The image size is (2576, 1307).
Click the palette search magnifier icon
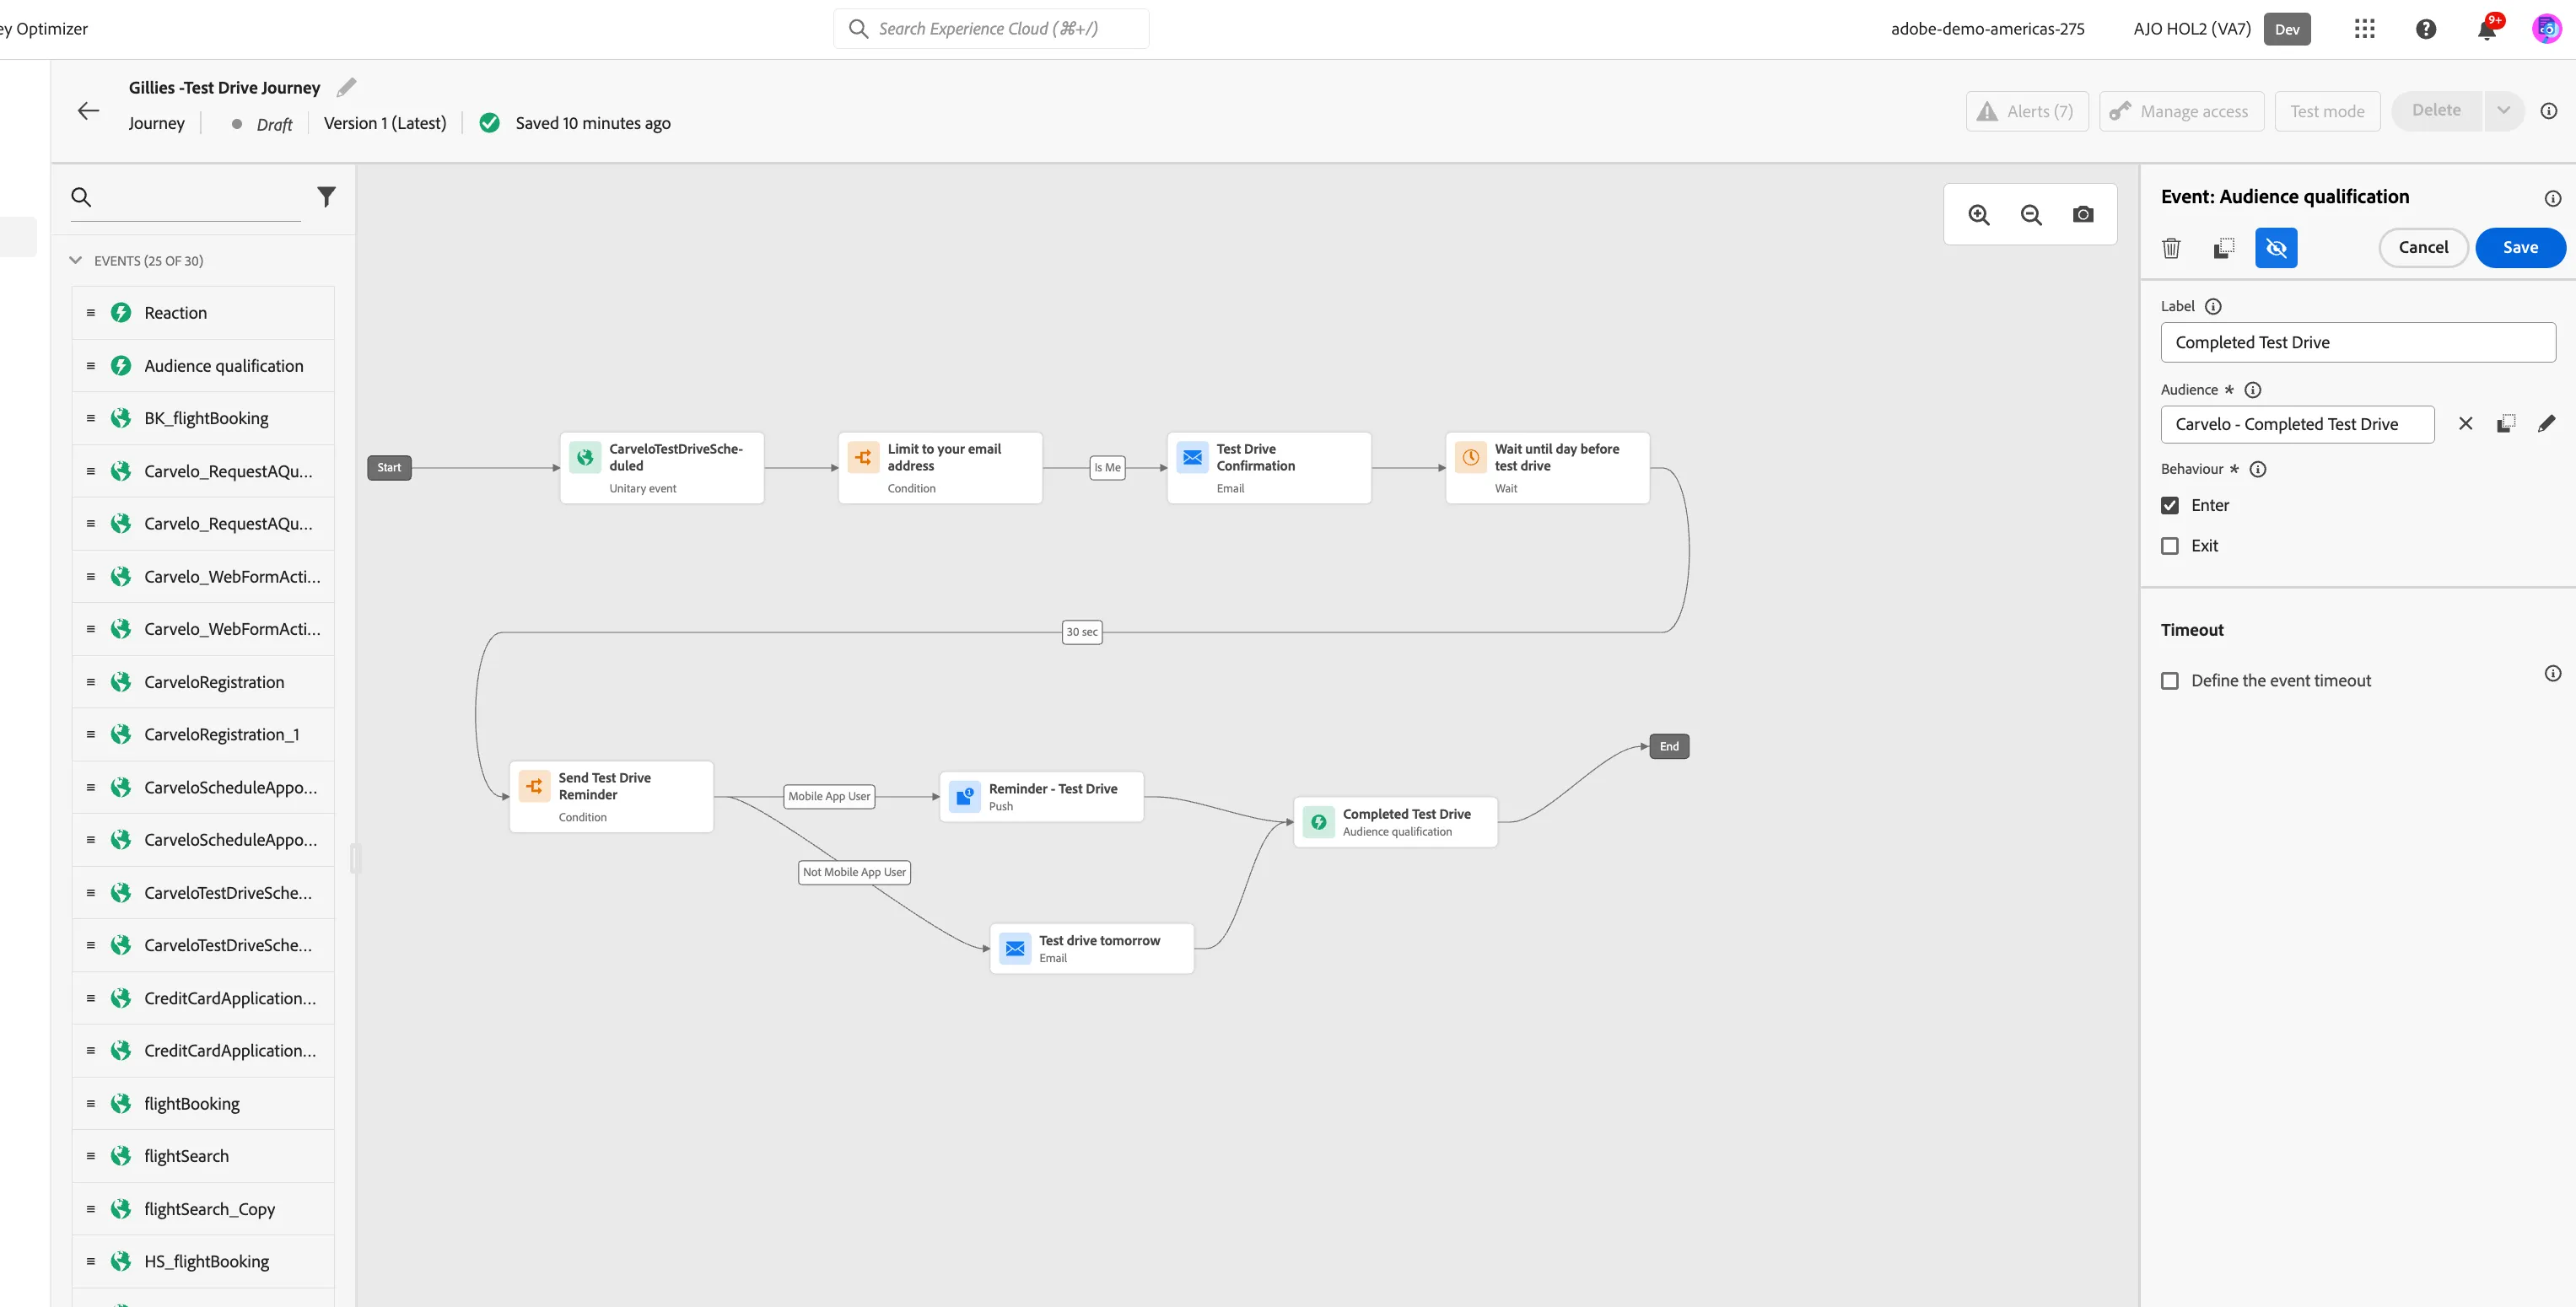coord(81,197)
